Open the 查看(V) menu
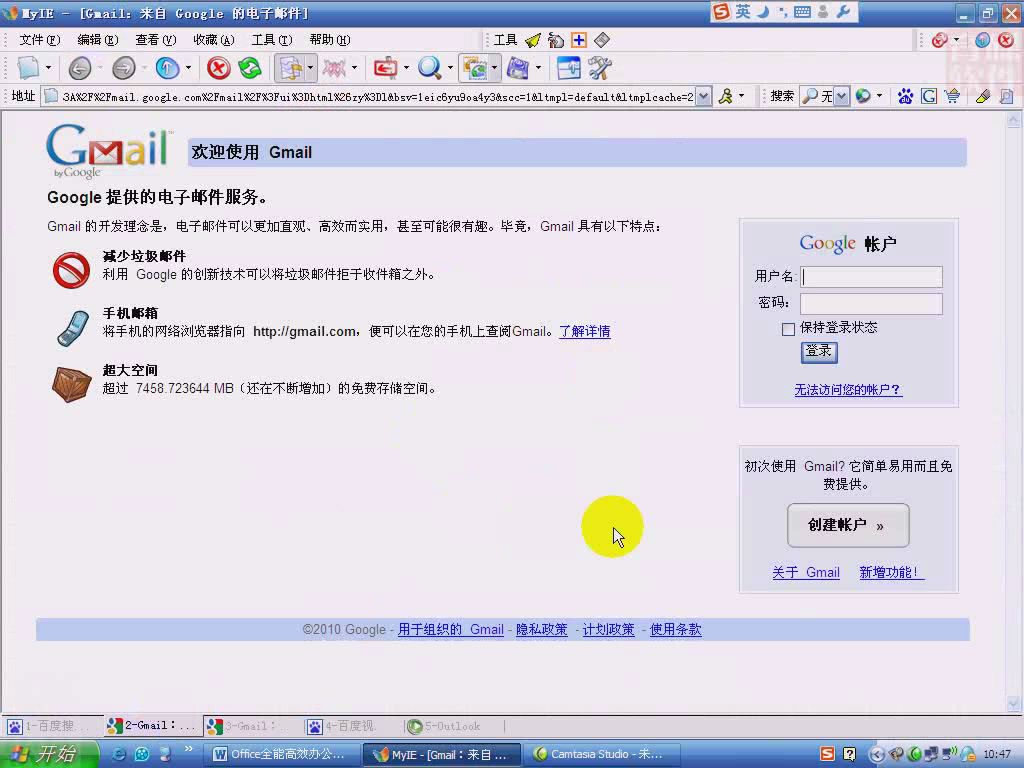This screenshot has height=768, width=1024. tap(155, 40)
